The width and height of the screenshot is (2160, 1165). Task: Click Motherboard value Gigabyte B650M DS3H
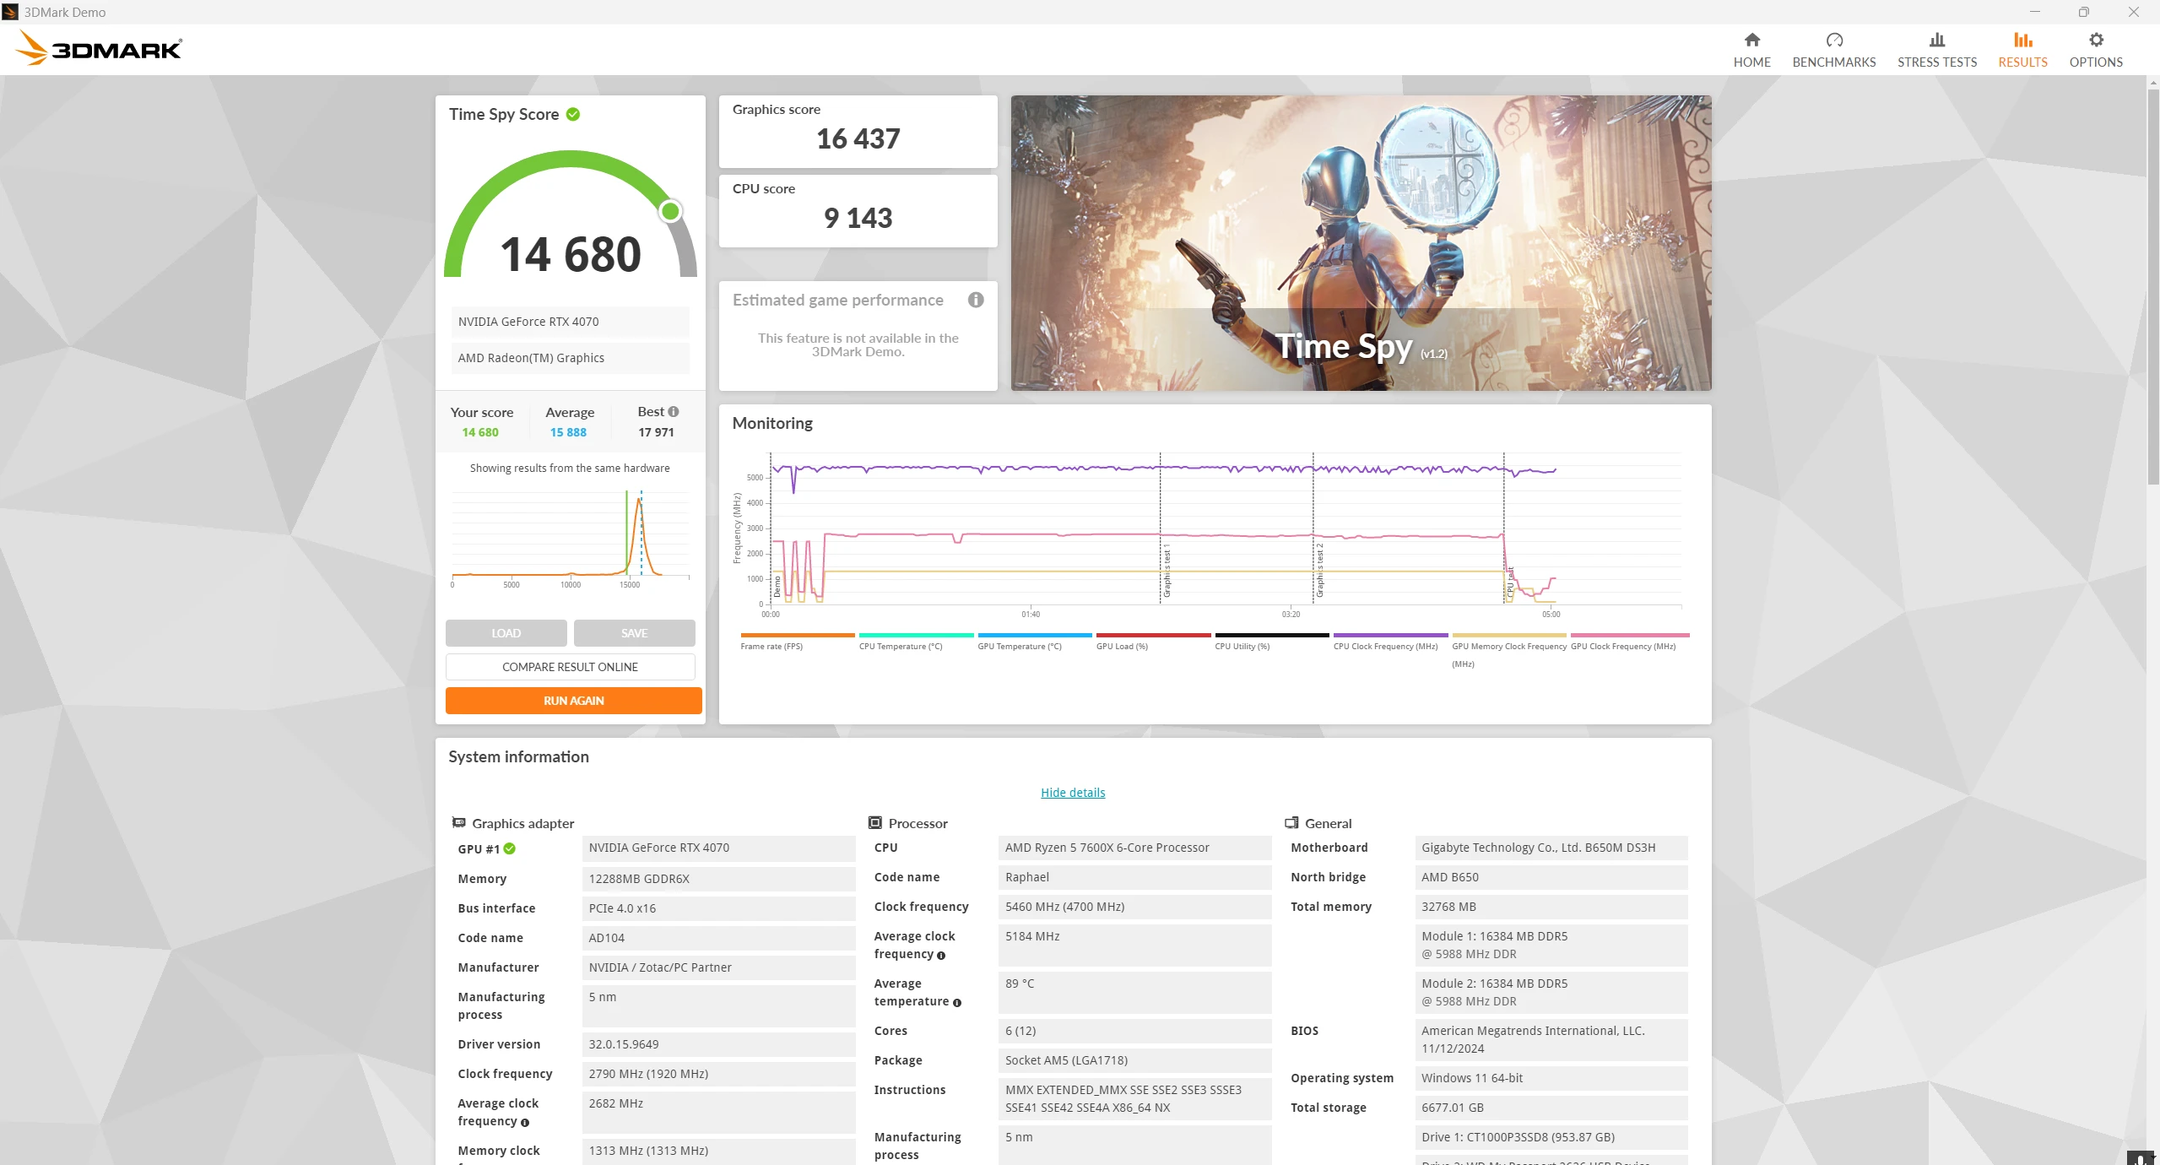[x=1551, y=848]
